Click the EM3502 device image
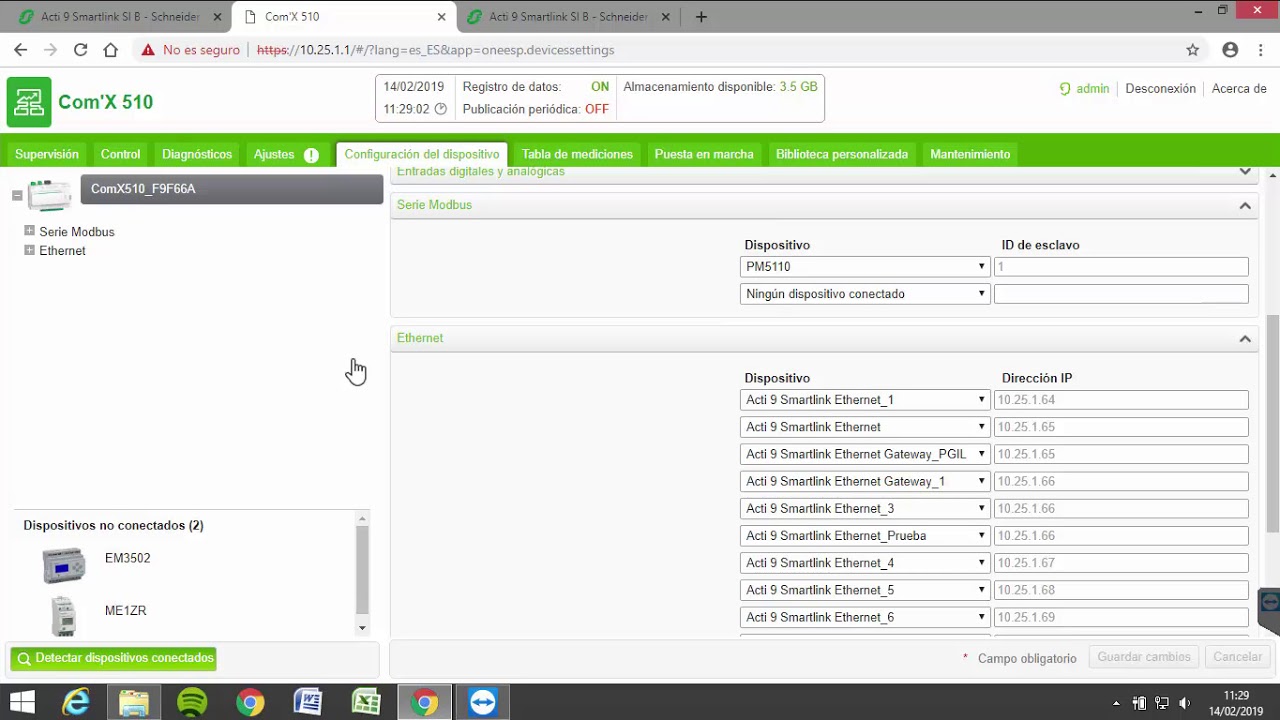This screenshot has height=720, width=1280. 64,566
